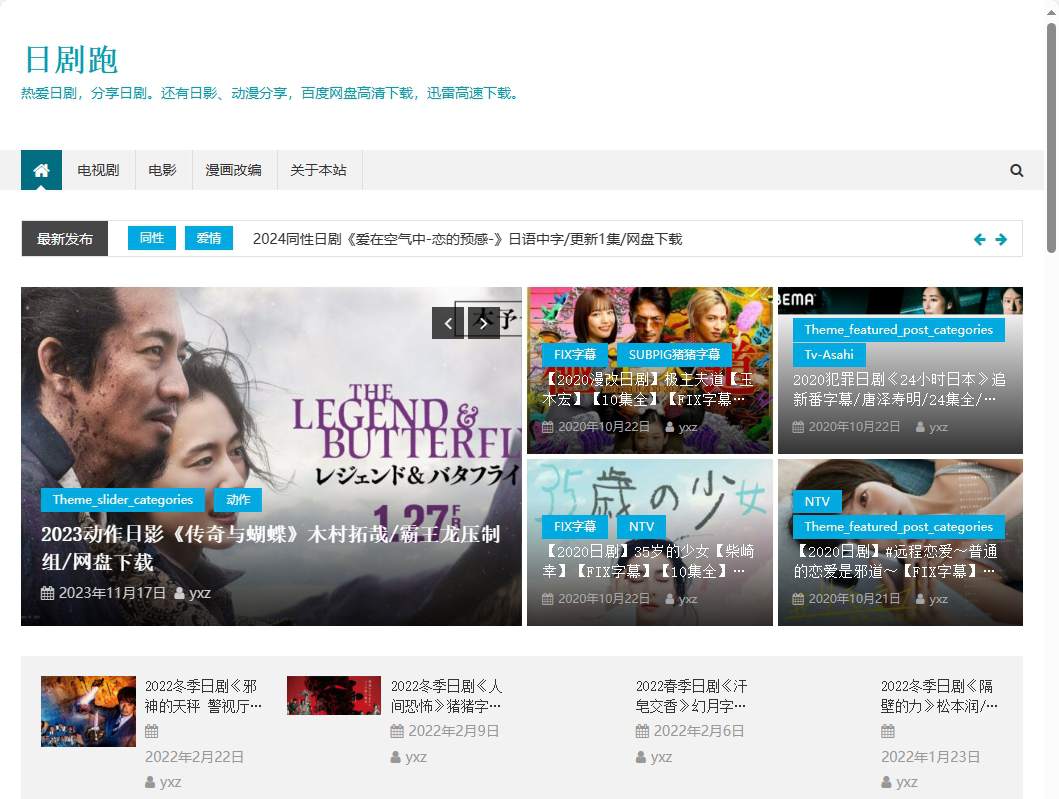
Task: Click NTV tag on 远程恋爱 card
Action: tap(817, 501)
